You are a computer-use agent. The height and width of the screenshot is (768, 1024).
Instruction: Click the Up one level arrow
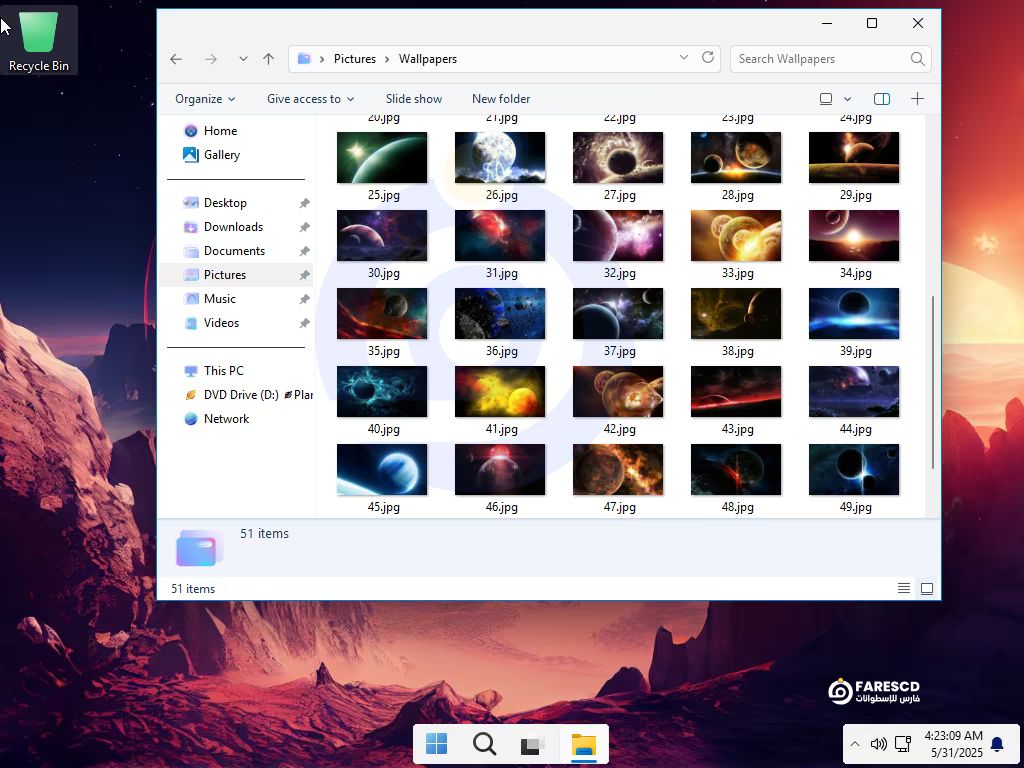pyautogui.click(x=268, y=59)
